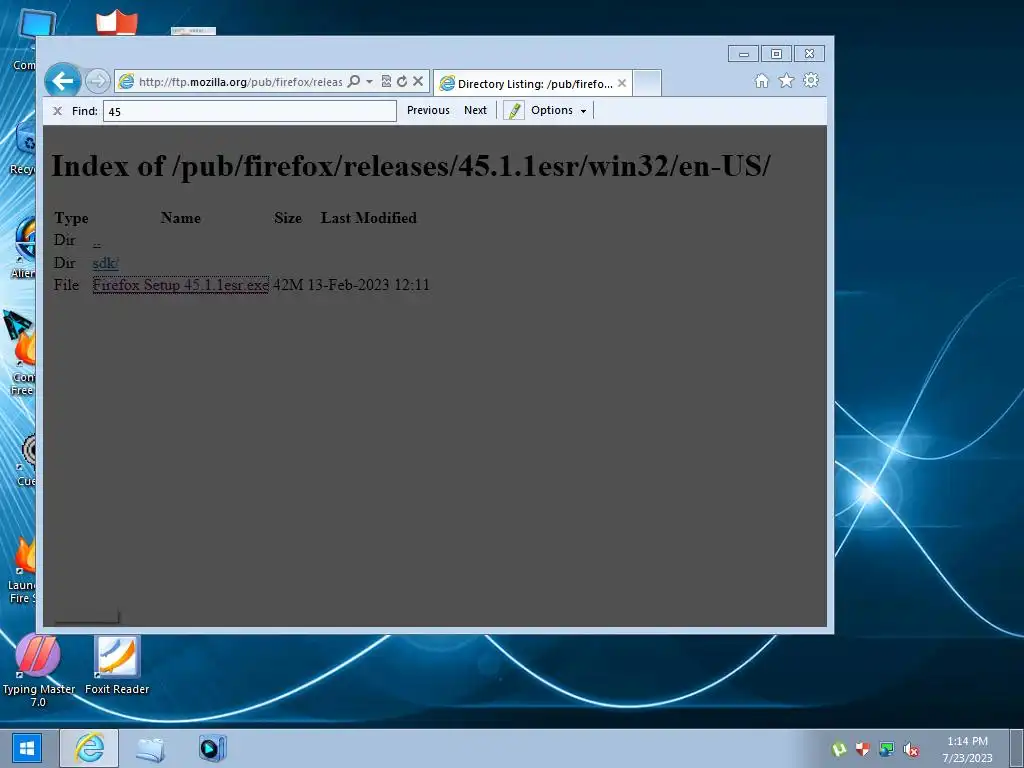Click the 'Index of /pub/firefox/releases' page heading

click(x=411, y=166)
